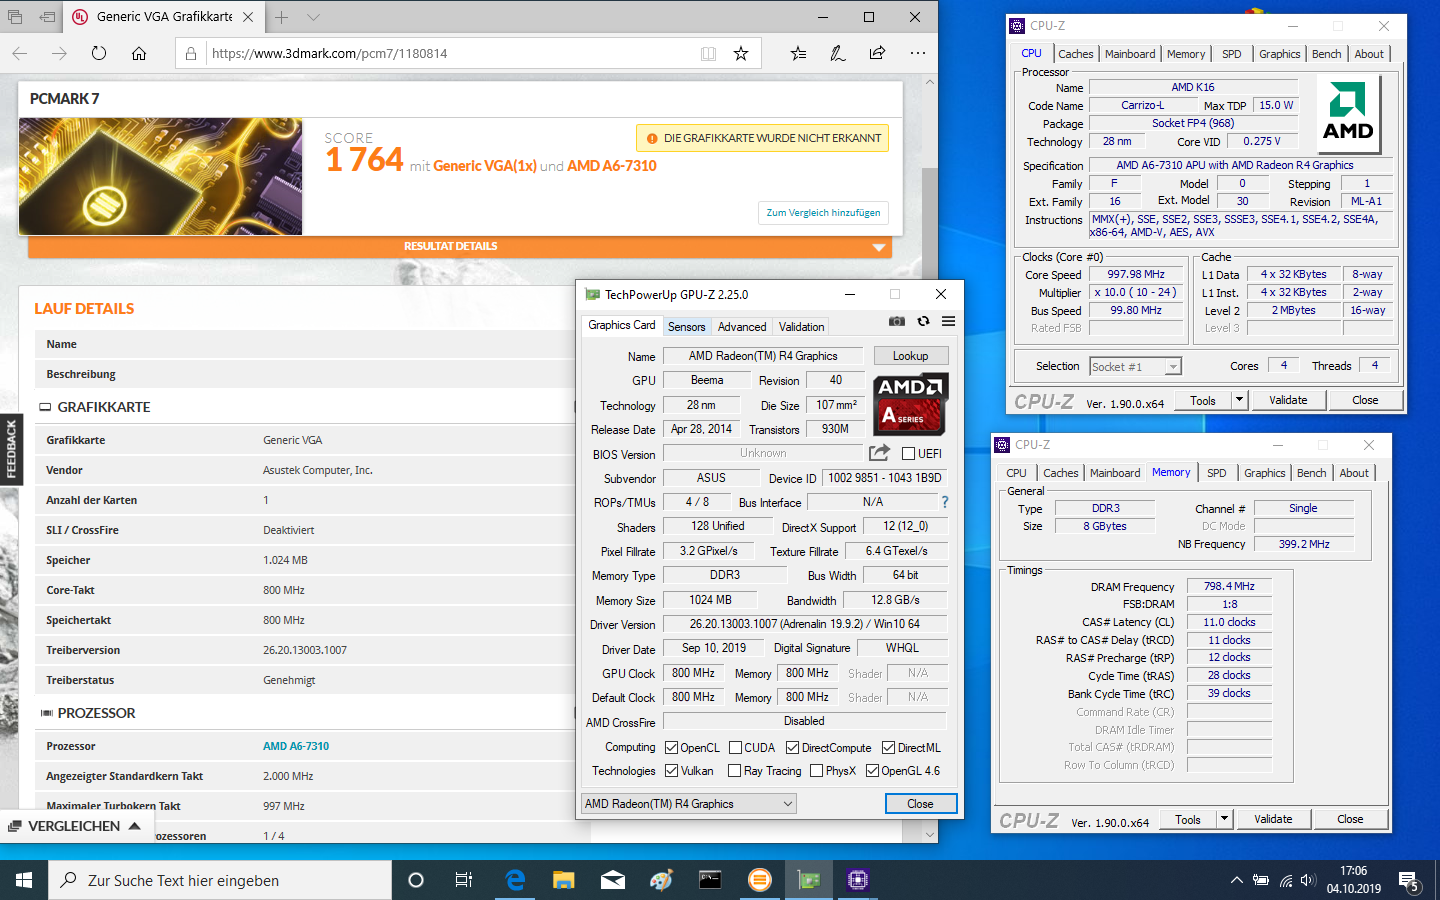
Task: Click the CPU-Z taskbar icon
Action: [x=858, y=880]
